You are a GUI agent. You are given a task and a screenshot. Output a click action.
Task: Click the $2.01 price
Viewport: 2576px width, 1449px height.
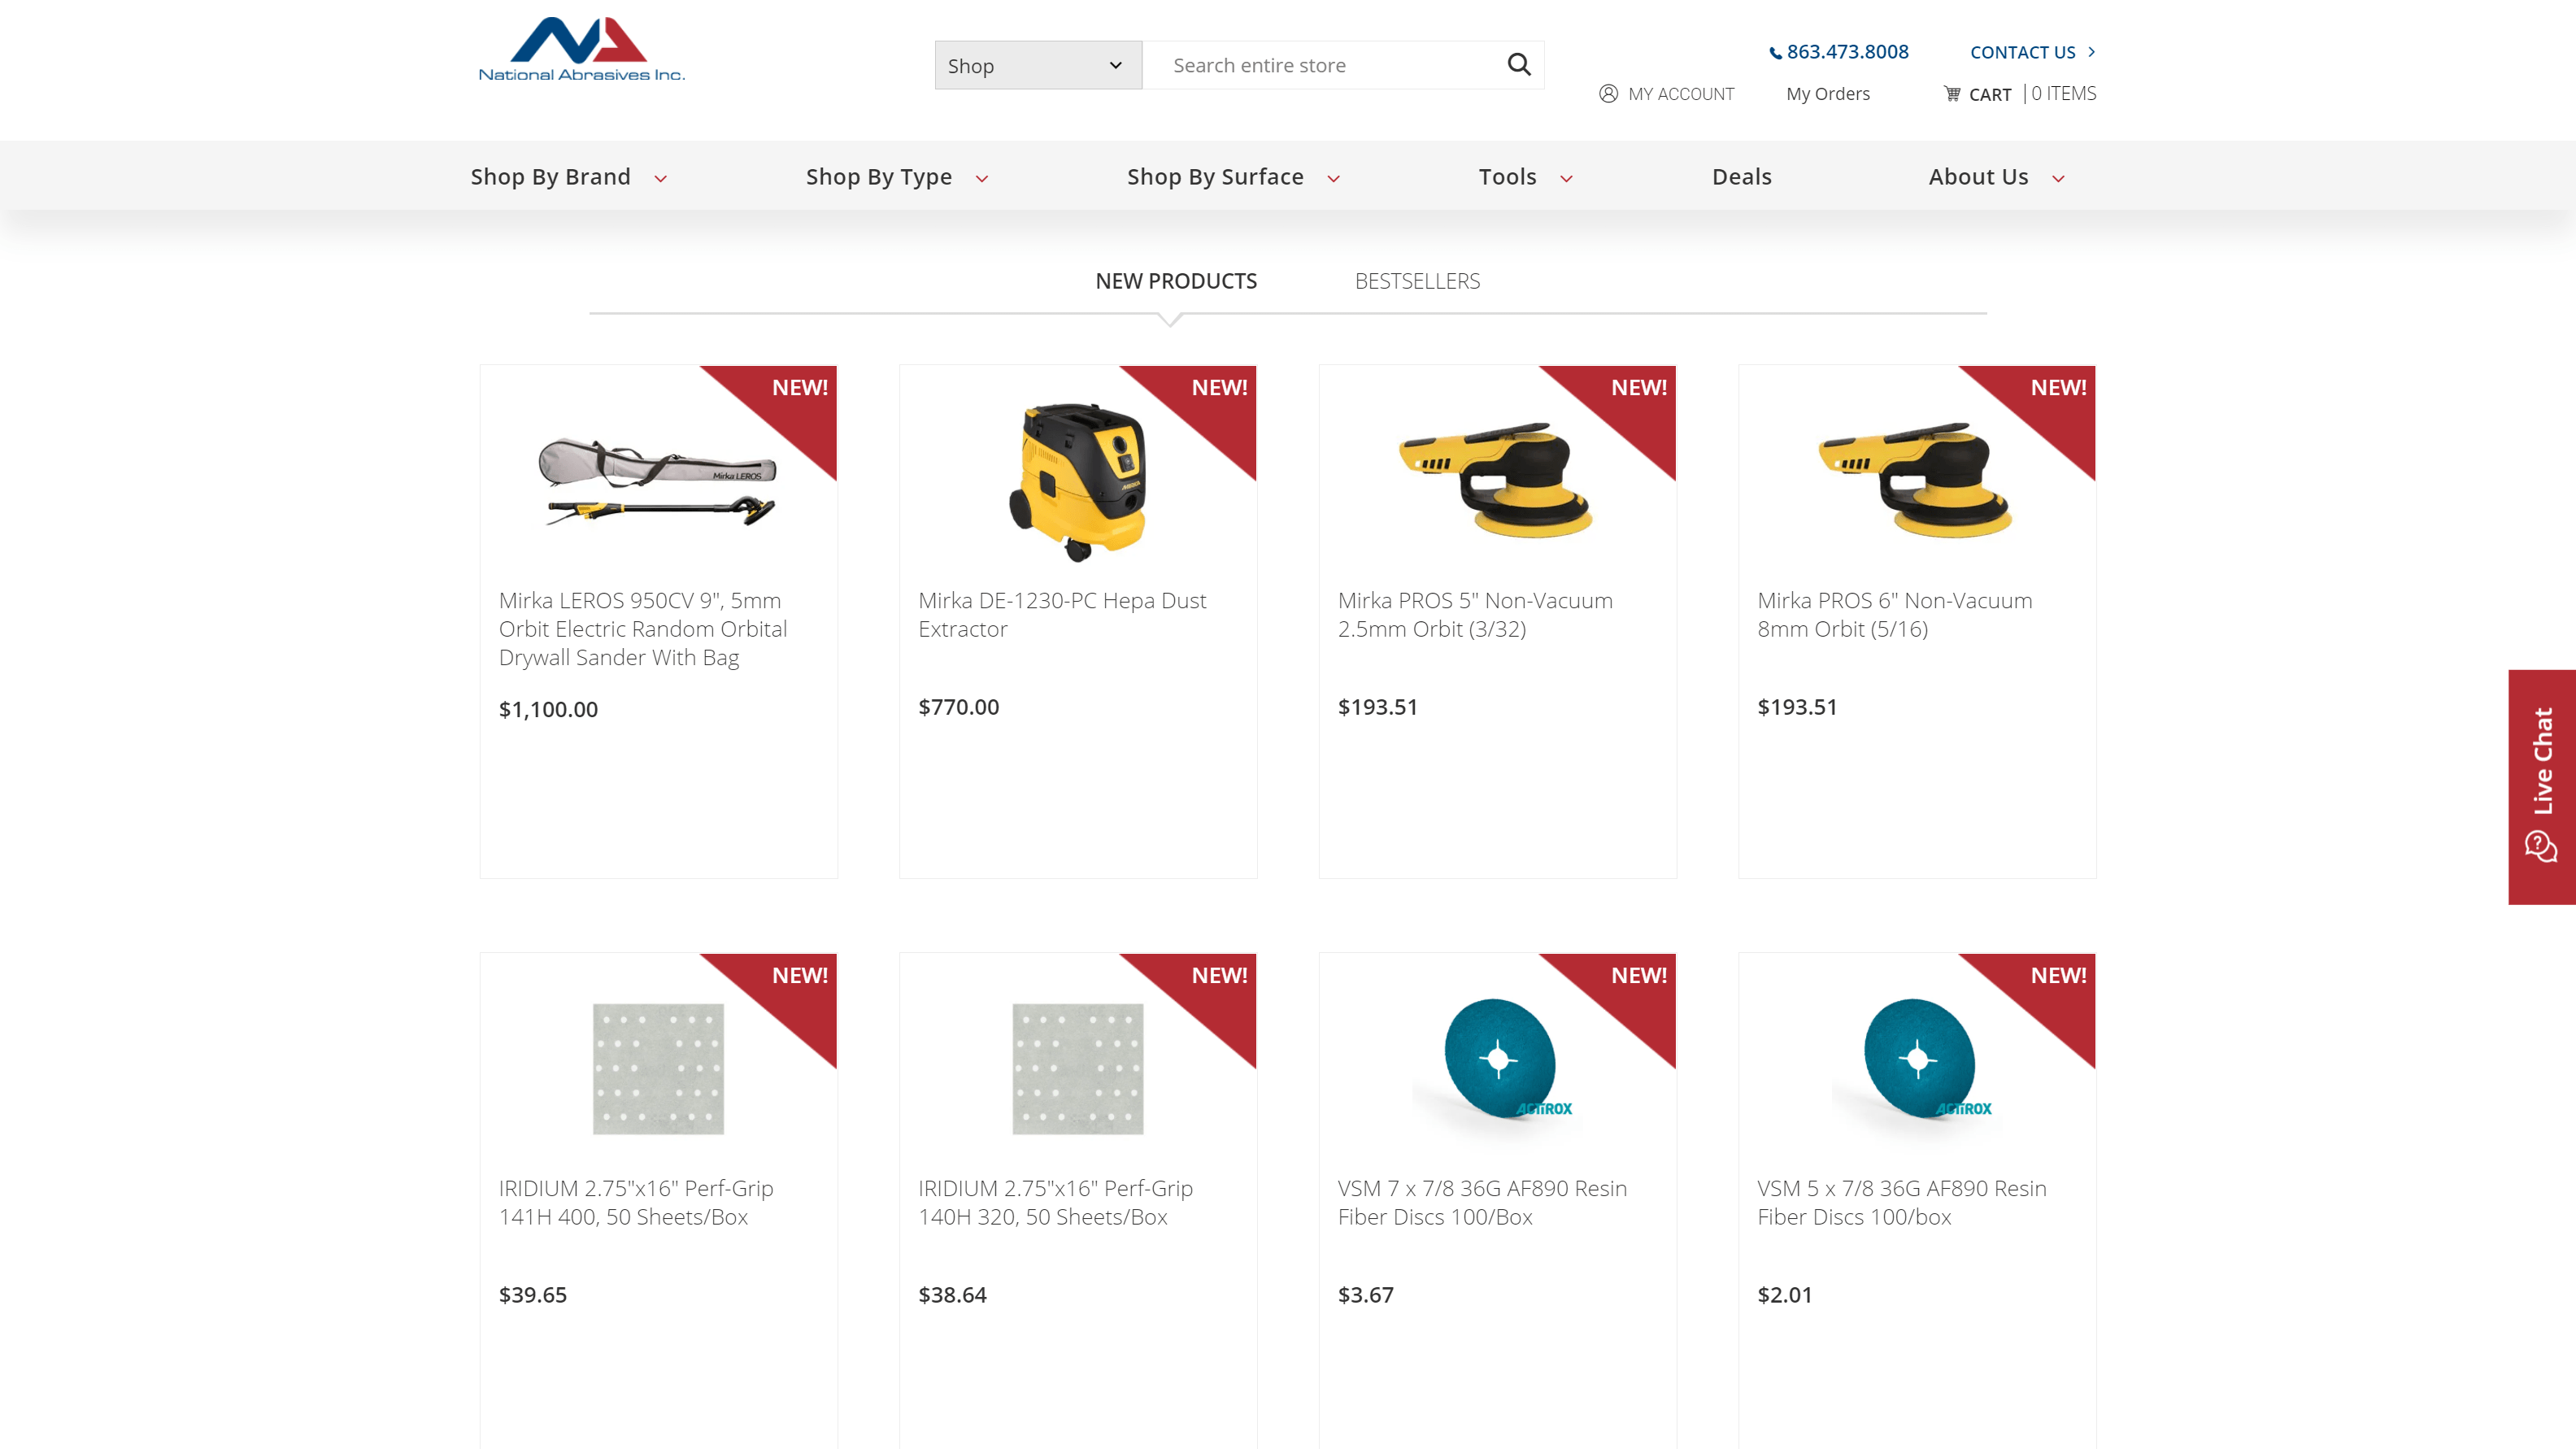coord(1784,1295)
